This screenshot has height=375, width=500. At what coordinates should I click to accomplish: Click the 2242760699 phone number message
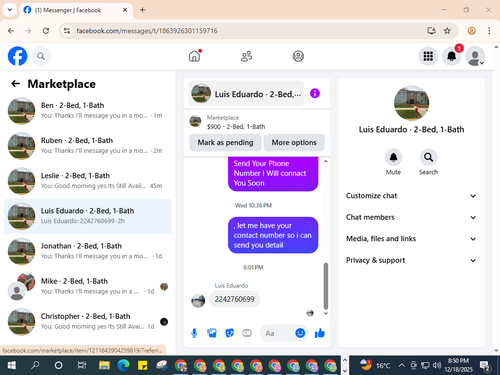234,299
